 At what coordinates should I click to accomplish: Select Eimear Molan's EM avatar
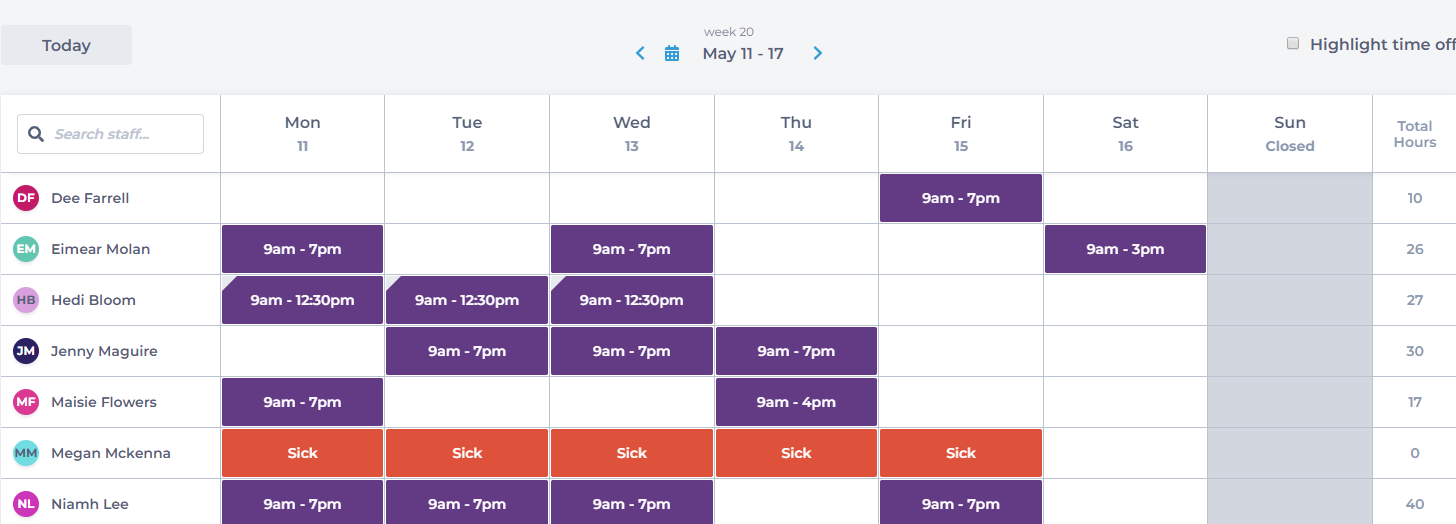[x=26, y=249]
